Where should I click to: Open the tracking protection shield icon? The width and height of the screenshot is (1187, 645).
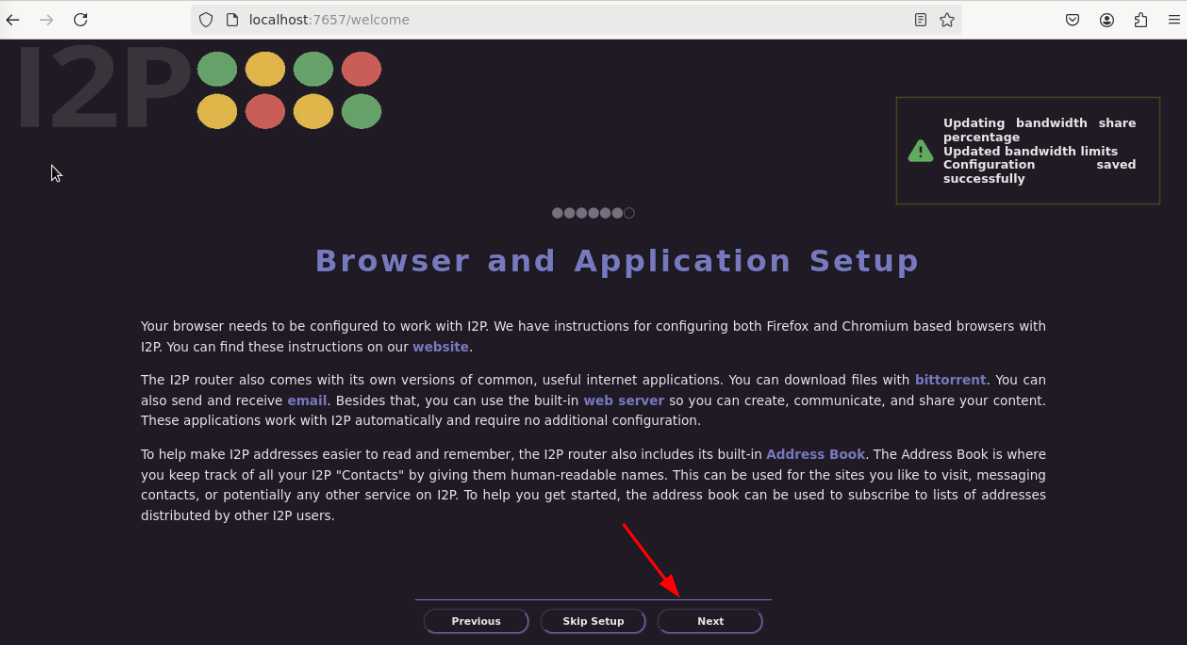tap(206, 20)
